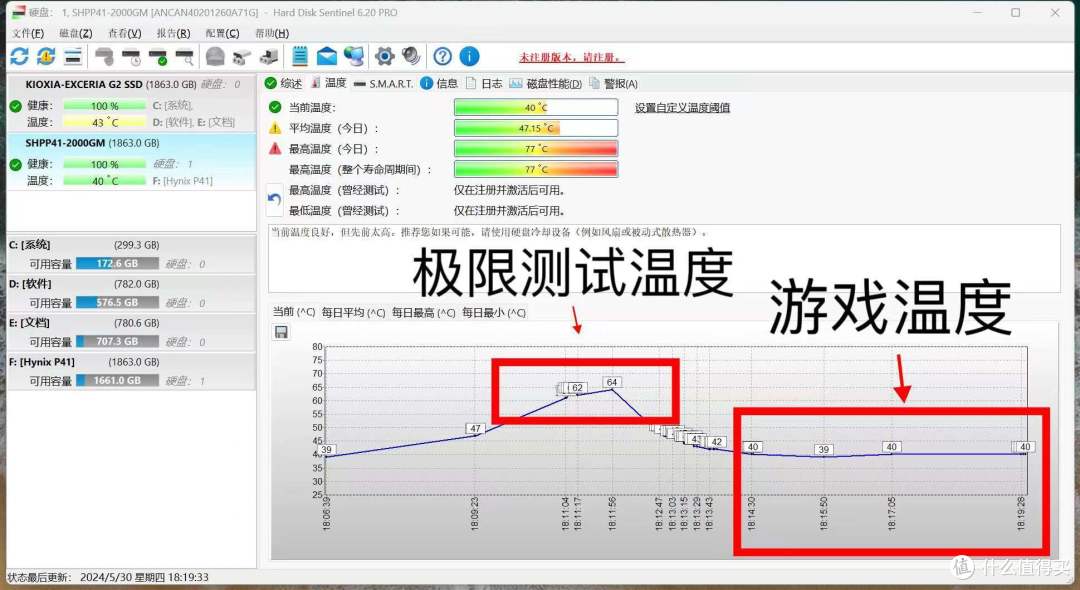Click the disk with green checkmark icon
The height and width of the screenshot is (590, 1080).
(x=158, y=57)
